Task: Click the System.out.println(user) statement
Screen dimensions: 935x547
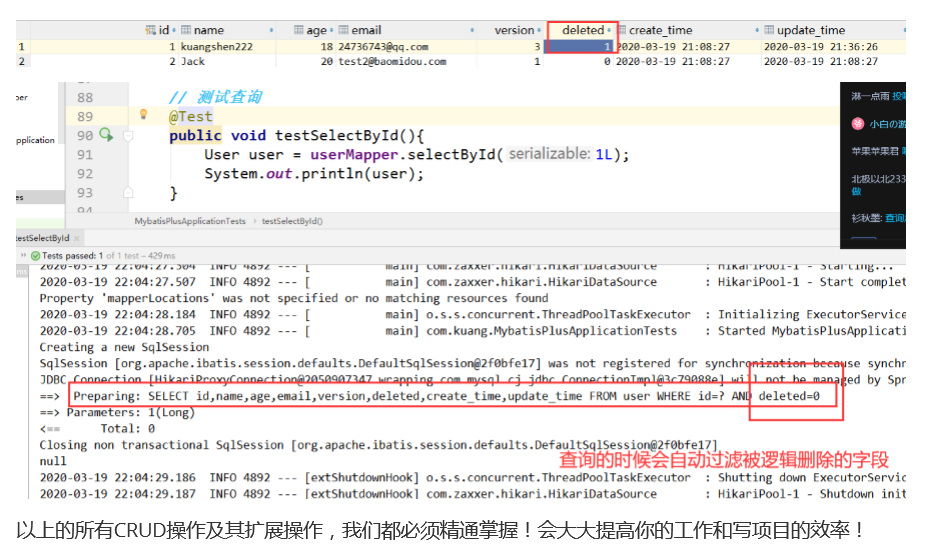Action: pos(314,174)
